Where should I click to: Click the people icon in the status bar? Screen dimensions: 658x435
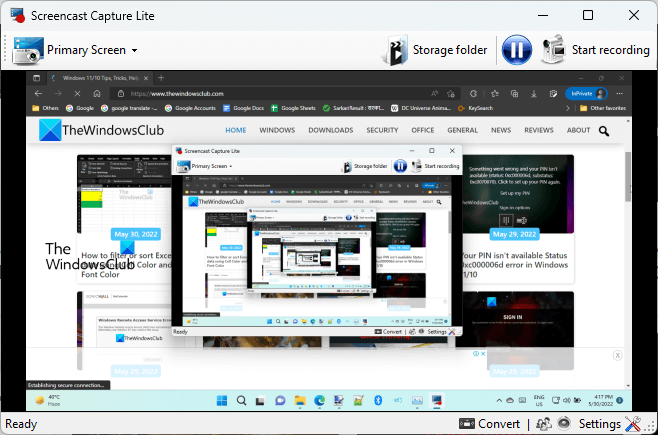544,424
